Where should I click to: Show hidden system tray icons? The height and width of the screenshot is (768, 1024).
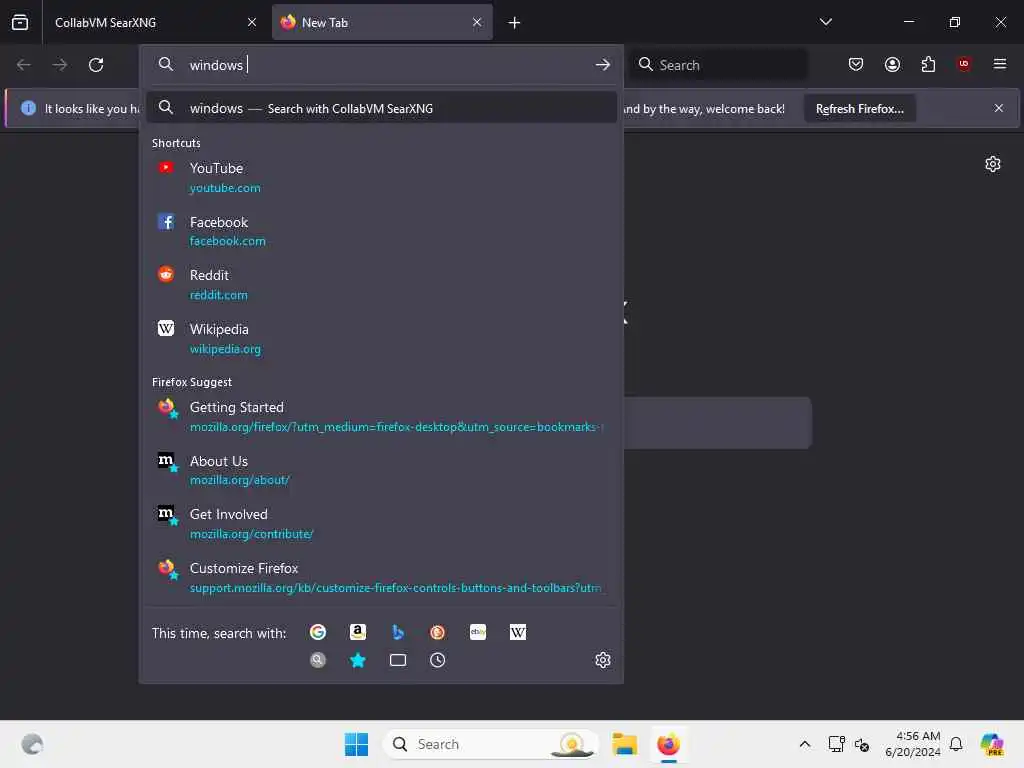pos(805,744)
